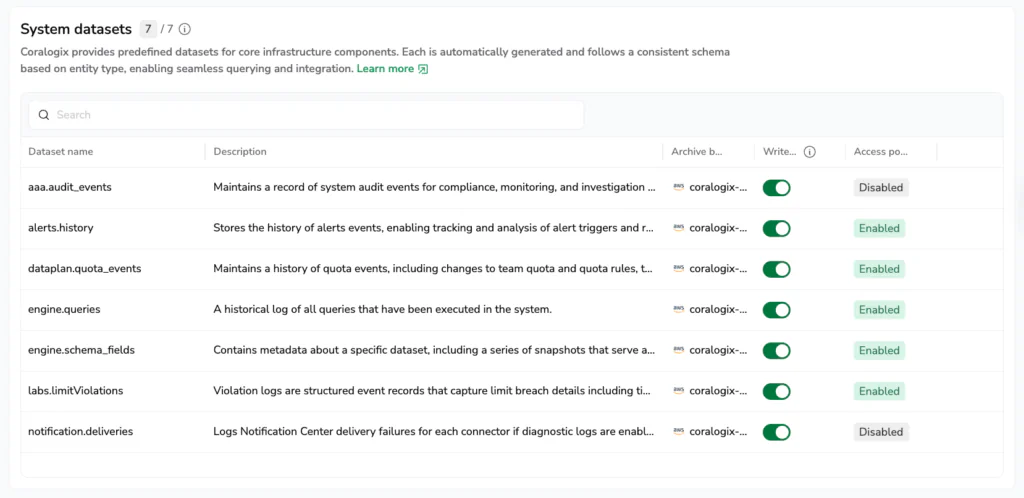Click the search magnifier icon
Viewport: 1024px width, 498px height.
pos(44,115)
